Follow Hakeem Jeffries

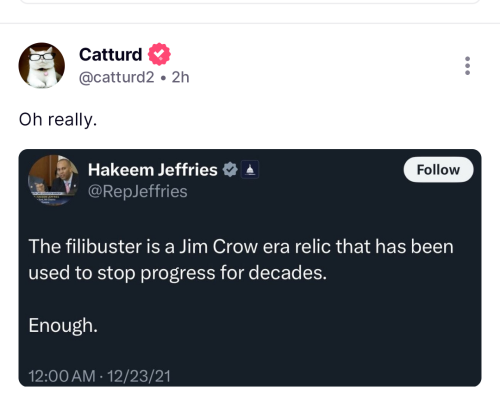438,170
